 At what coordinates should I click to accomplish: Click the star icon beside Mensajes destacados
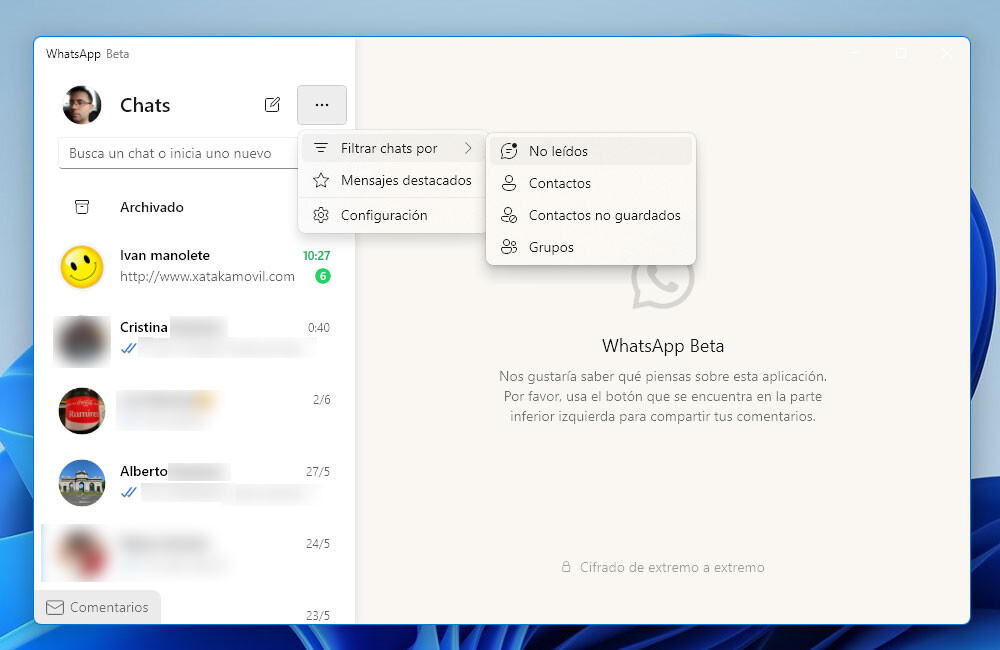pos(320,181)
